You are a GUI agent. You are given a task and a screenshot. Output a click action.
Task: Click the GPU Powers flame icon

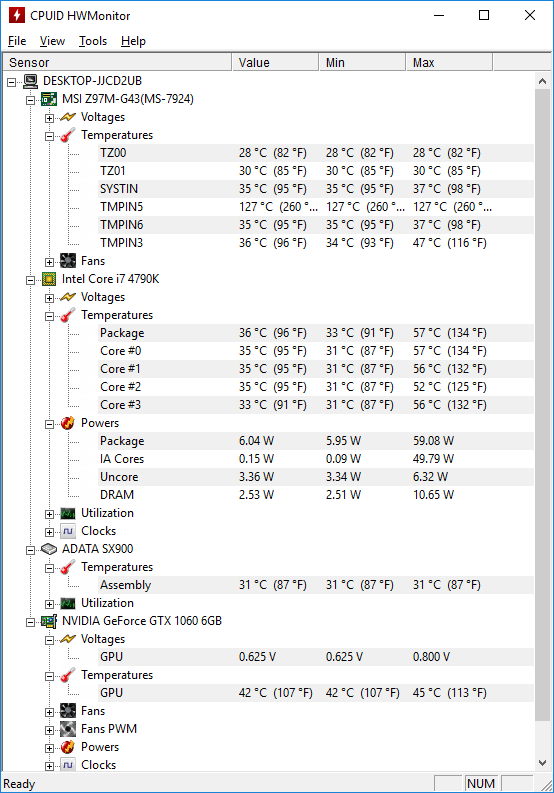point(68,747)
